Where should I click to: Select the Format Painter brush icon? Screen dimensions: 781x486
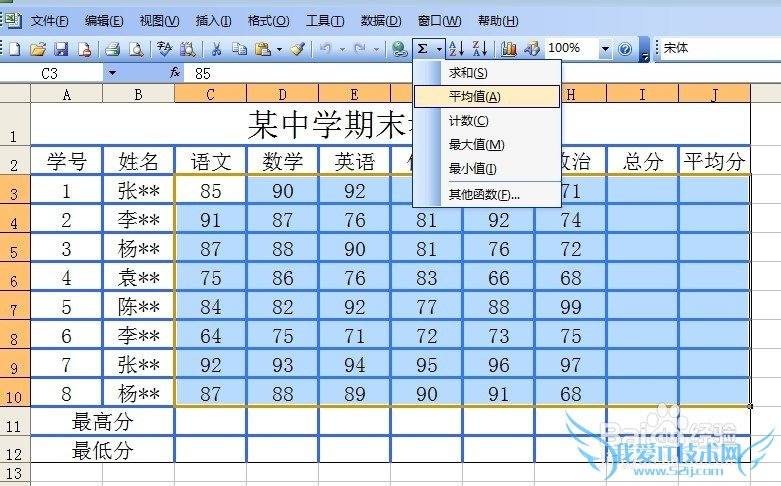coord(297,49)
